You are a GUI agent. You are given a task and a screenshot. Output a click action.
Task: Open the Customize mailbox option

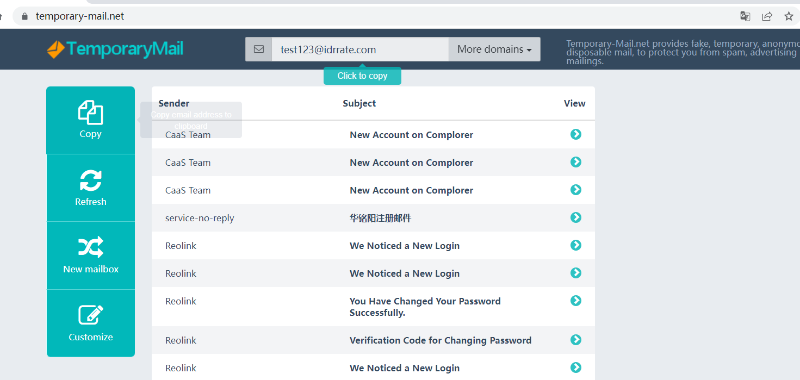coord(90,323)
